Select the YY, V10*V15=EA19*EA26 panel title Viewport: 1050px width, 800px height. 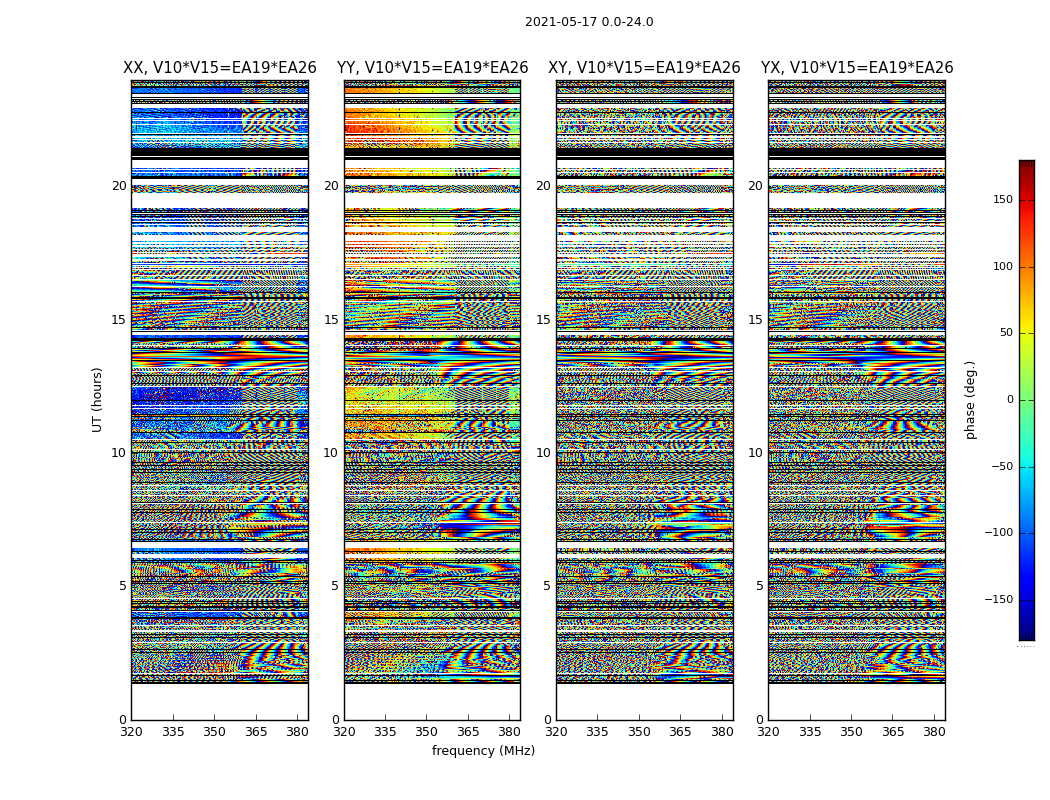tap(433, 68)
